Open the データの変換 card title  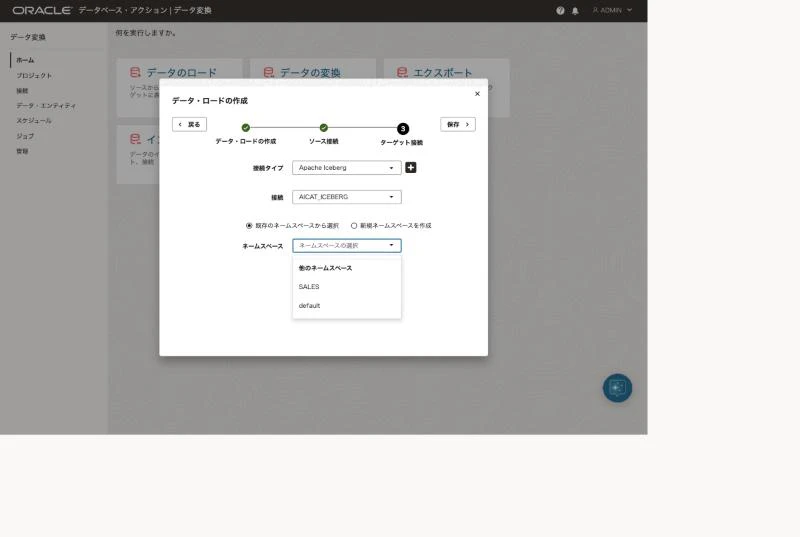pos(310,72)
